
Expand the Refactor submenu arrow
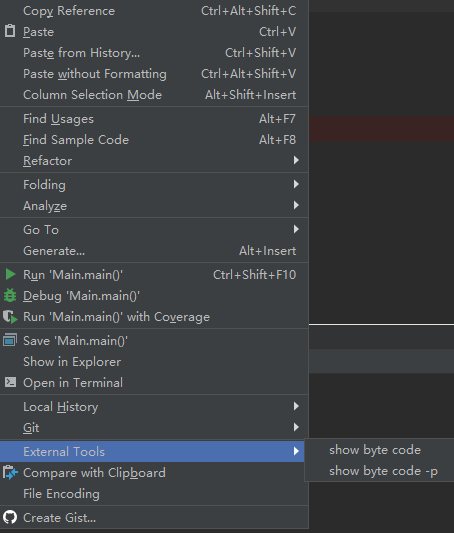pos(296,160)
